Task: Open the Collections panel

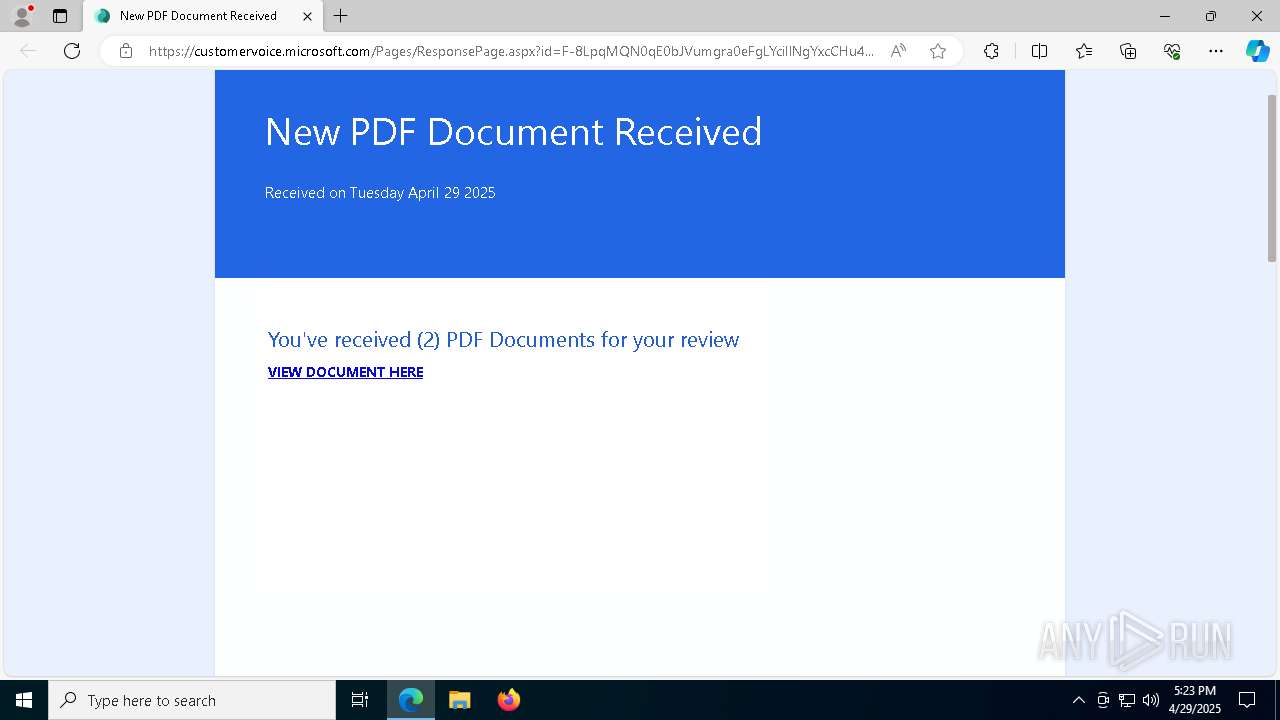Action: 1128,51
